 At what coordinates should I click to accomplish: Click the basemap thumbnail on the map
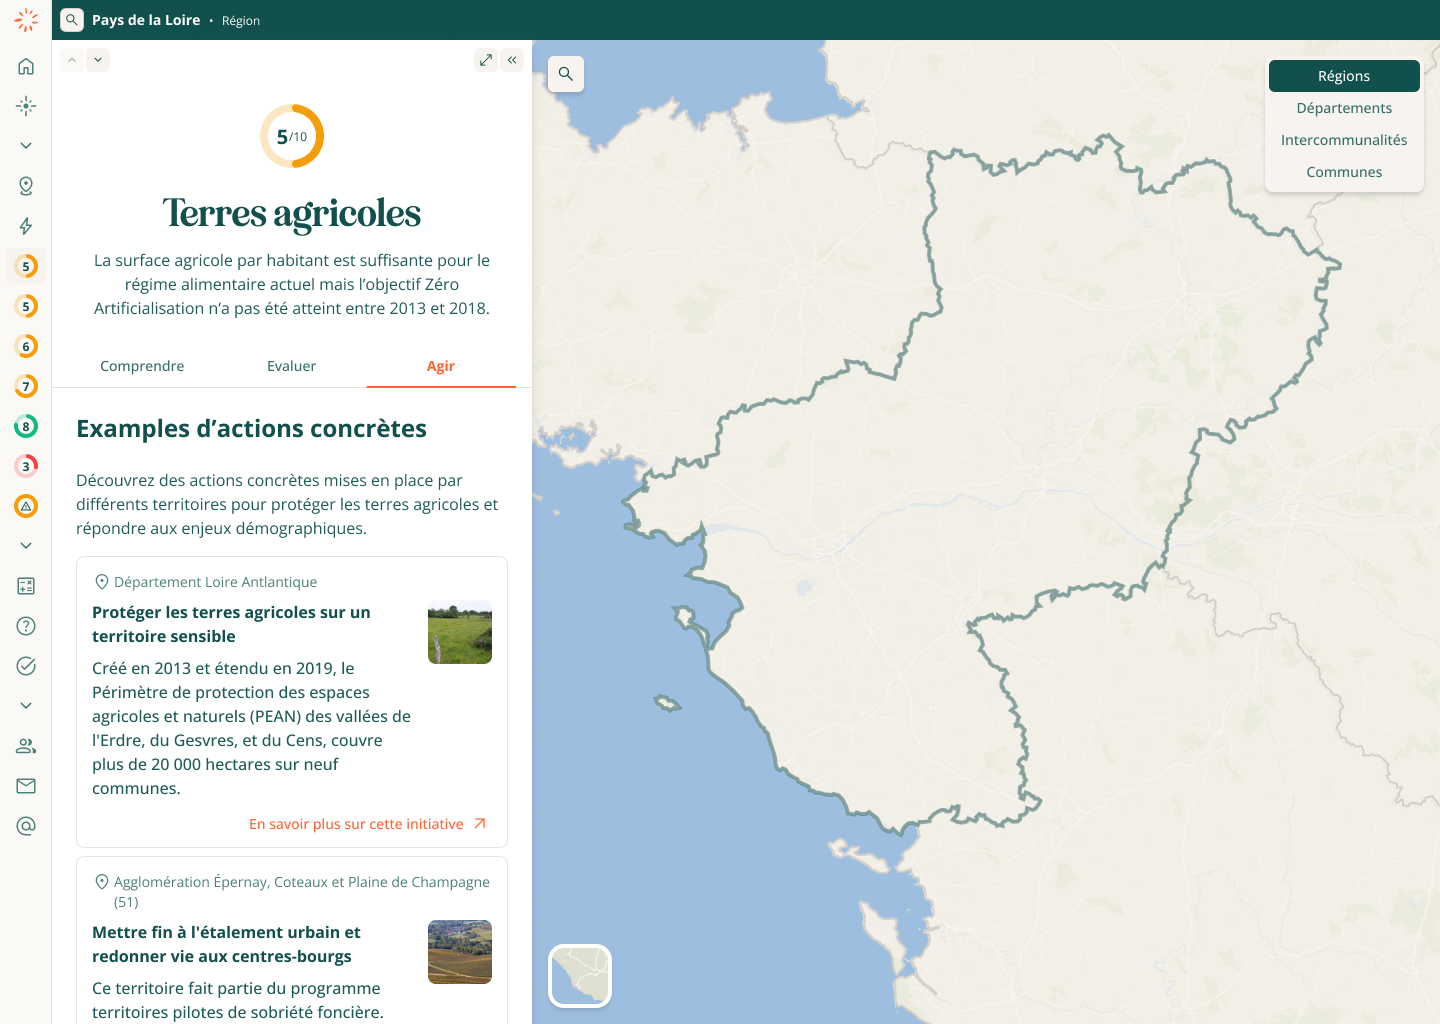(580, 976)
